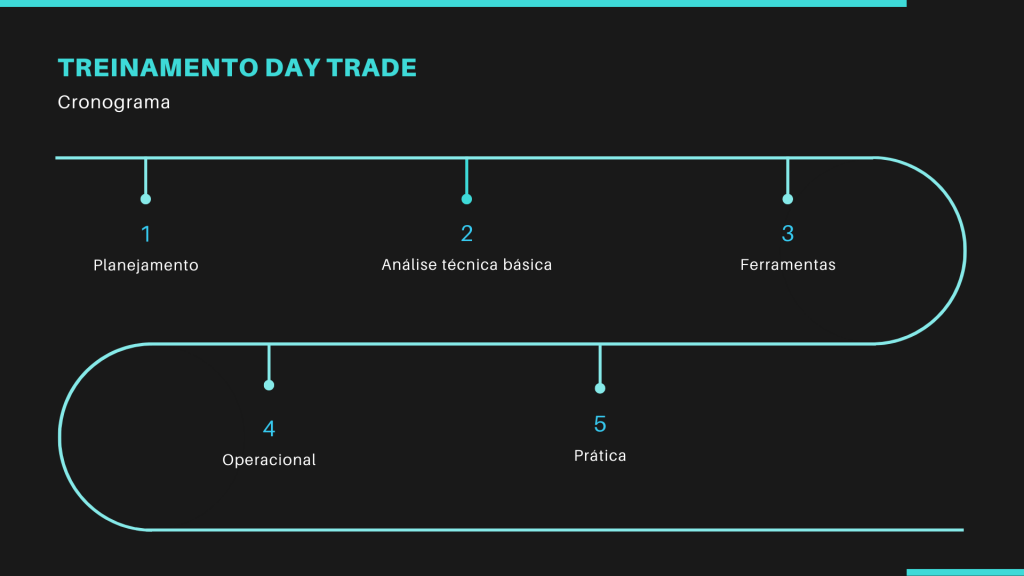
Task: Click the Cronograma subtitle text
Action: [114, 103]
